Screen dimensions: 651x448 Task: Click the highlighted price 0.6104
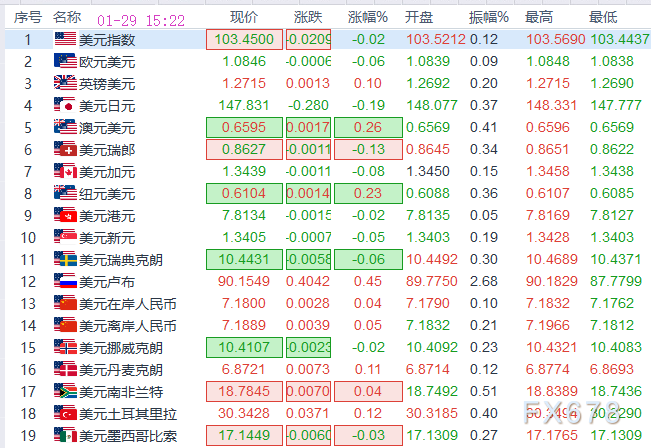click(244, 193)
